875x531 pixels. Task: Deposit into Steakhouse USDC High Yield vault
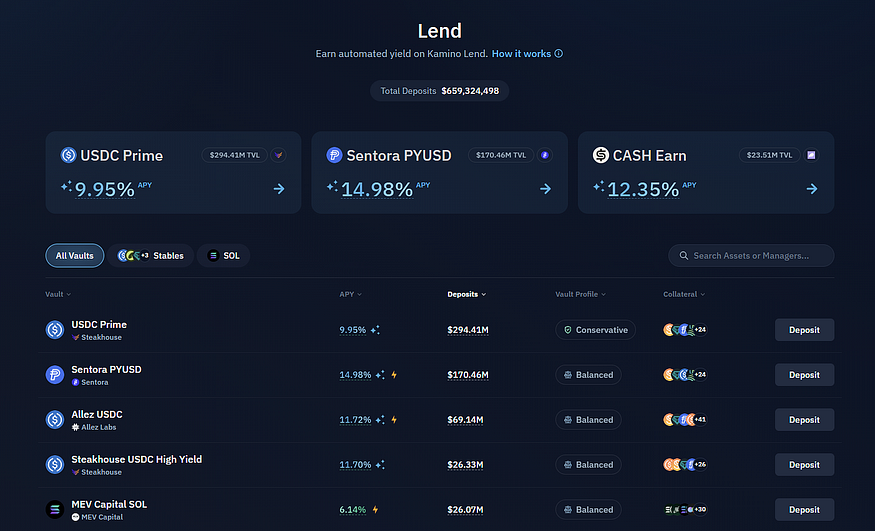[x=804, y=465]
